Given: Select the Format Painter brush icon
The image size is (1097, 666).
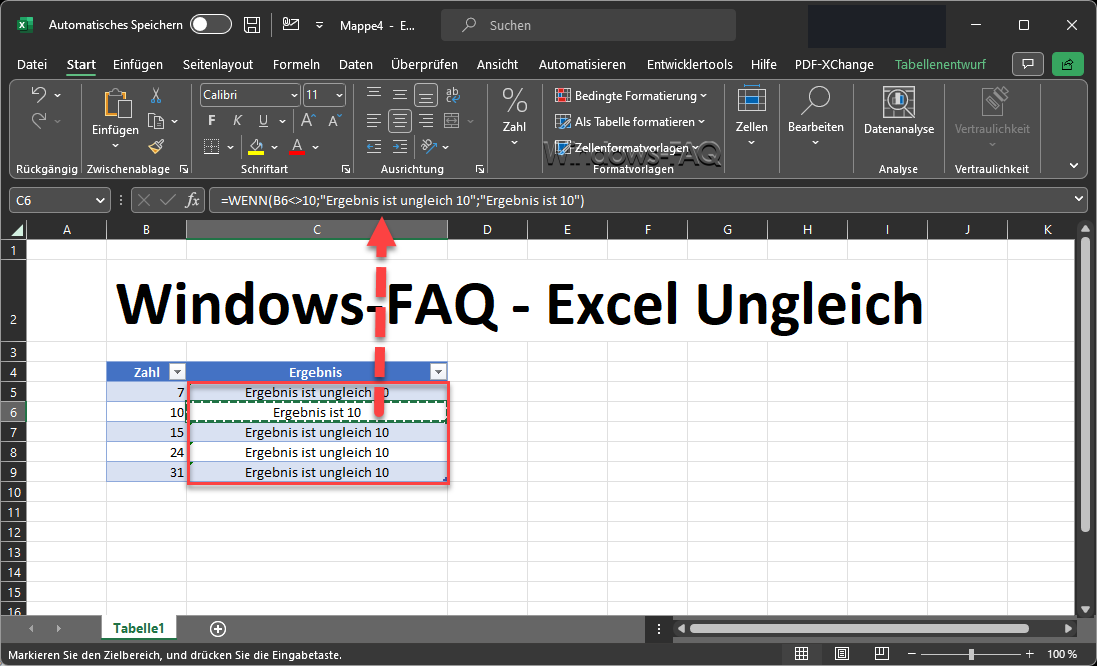Looking at the screenshot, I should tap(155, 146).
